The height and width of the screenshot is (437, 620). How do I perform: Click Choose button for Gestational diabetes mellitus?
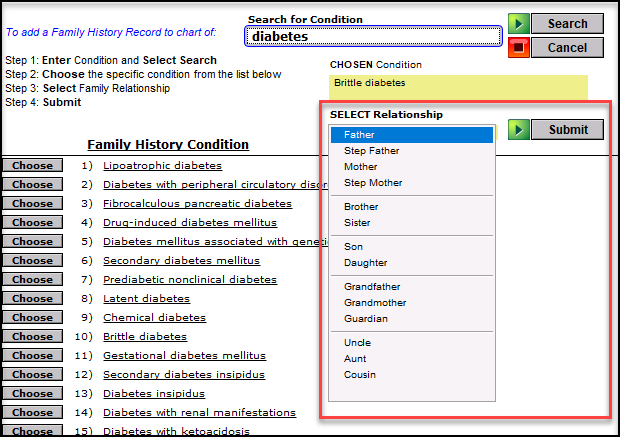coord(32,356)
